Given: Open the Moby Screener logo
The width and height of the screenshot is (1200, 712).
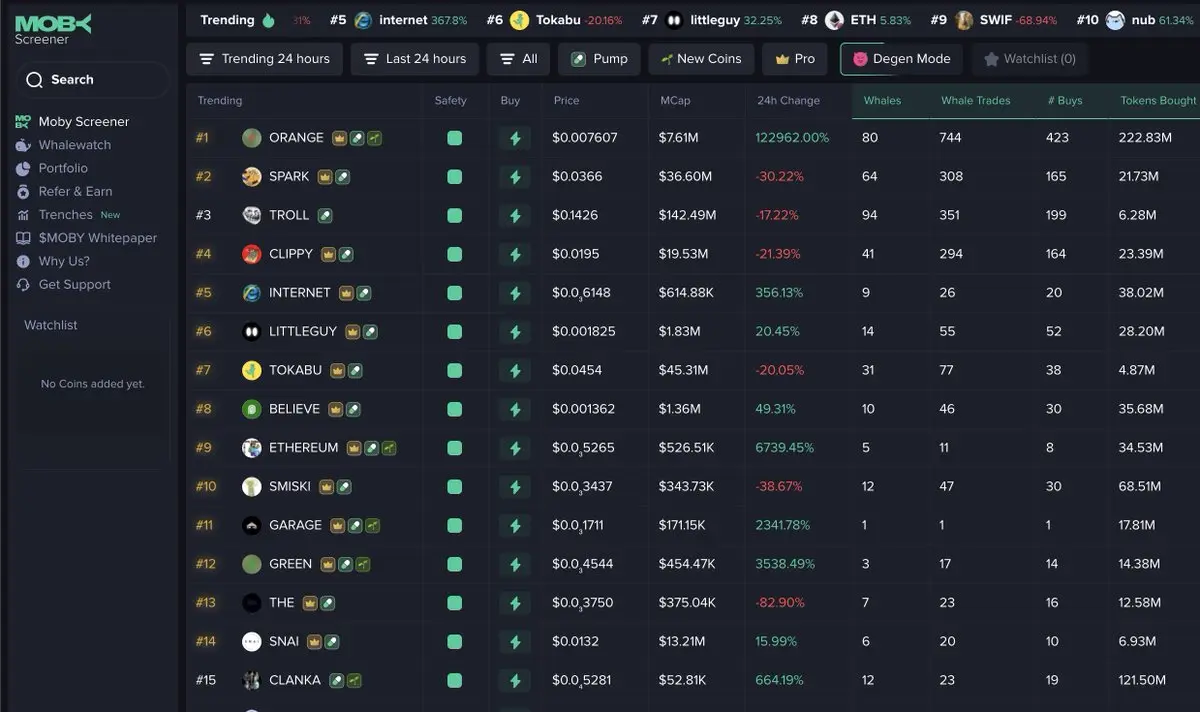Looking at the screenshot, I should 52,29.
